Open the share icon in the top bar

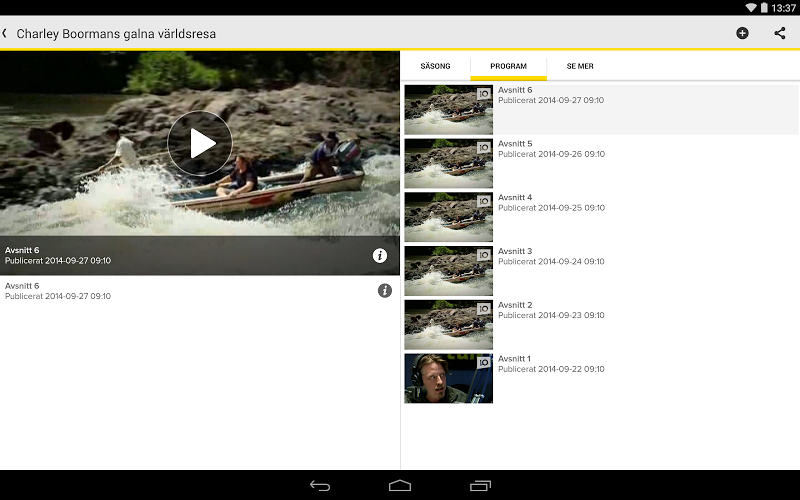click(780, 34)
